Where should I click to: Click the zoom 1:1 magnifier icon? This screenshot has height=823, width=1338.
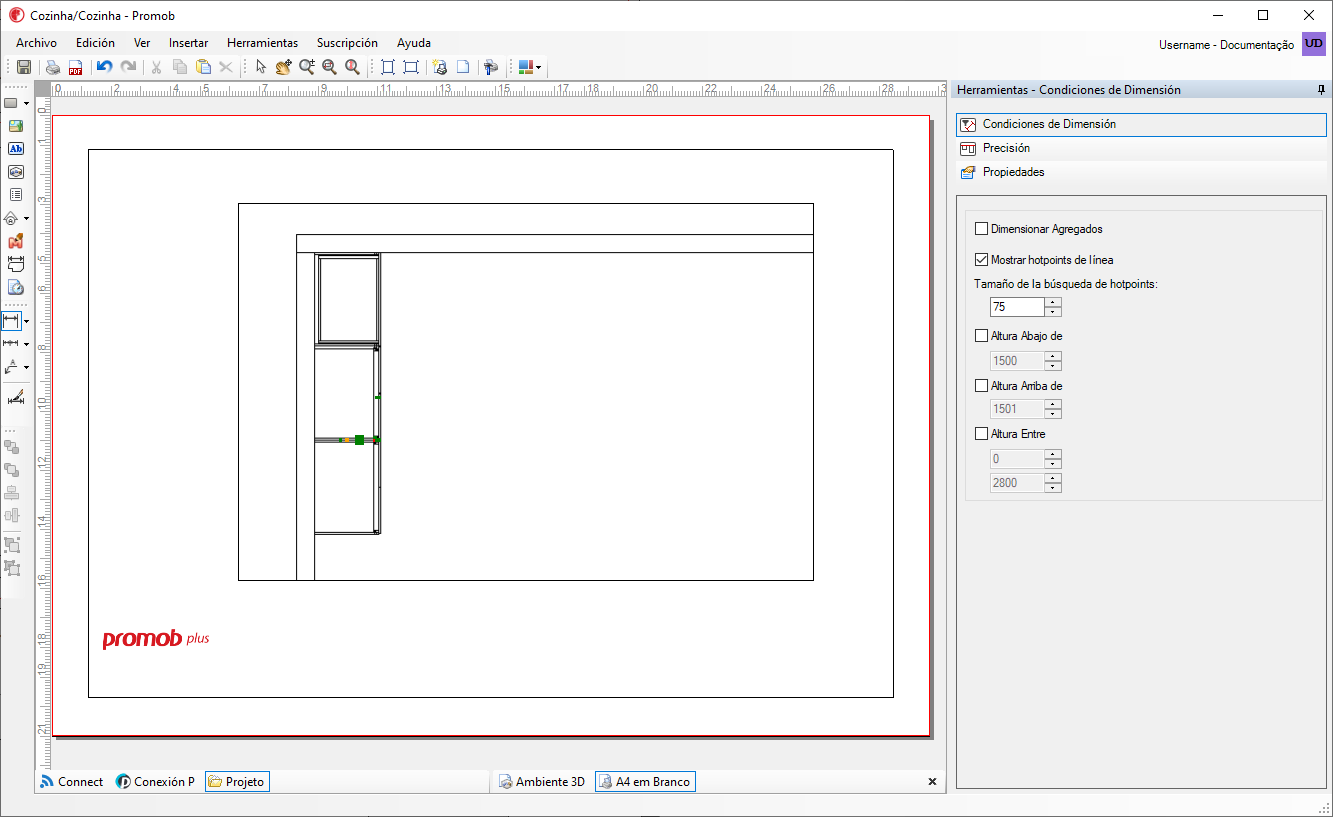(352, 67)
